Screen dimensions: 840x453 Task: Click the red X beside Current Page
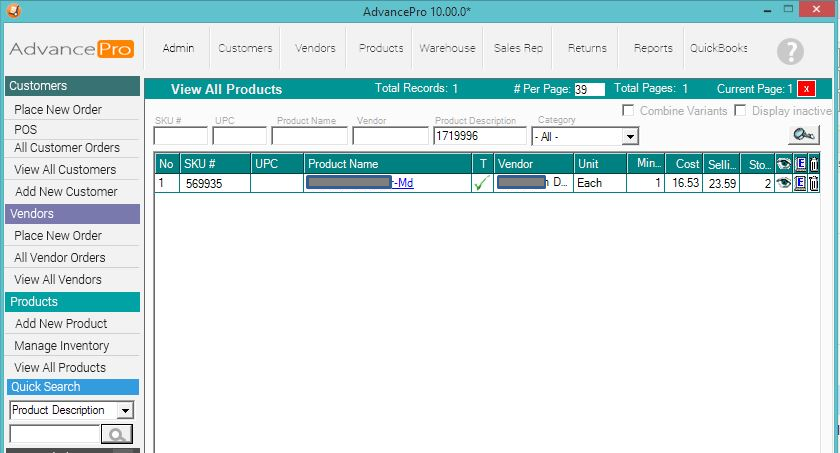[806, 89]
